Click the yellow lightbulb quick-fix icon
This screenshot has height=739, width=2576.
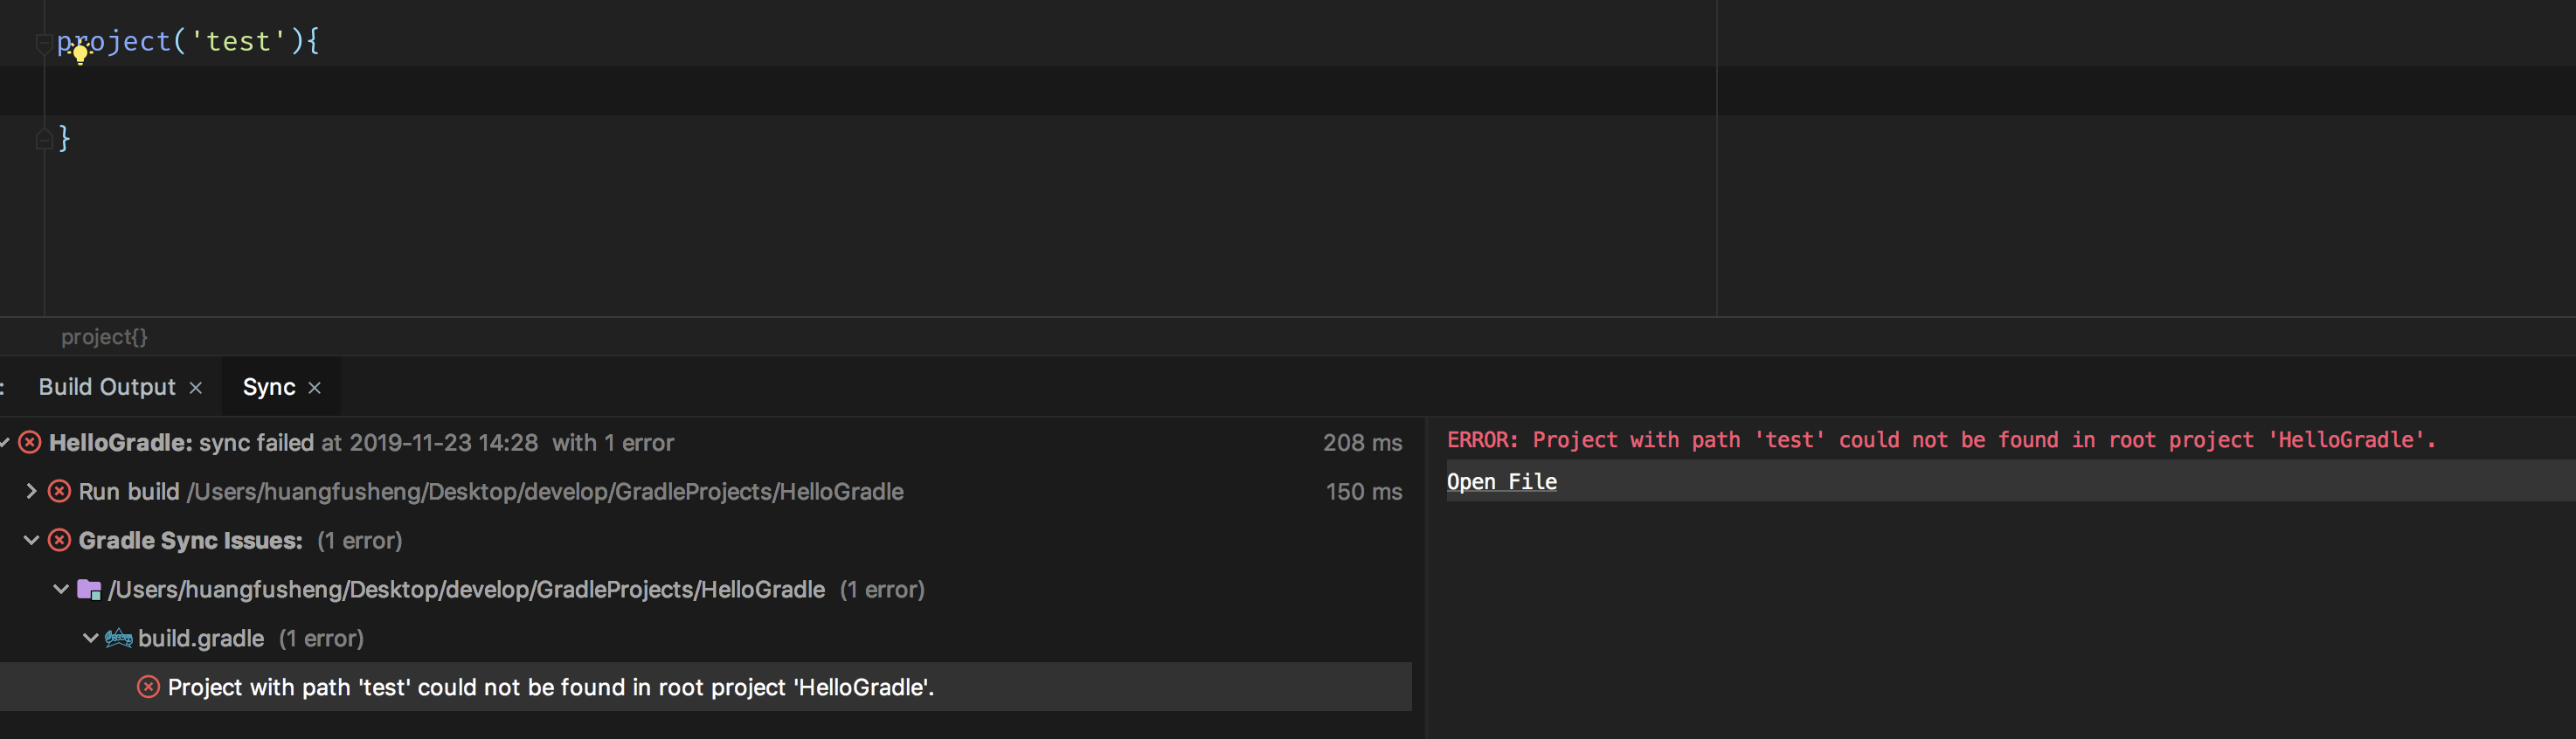80,55
